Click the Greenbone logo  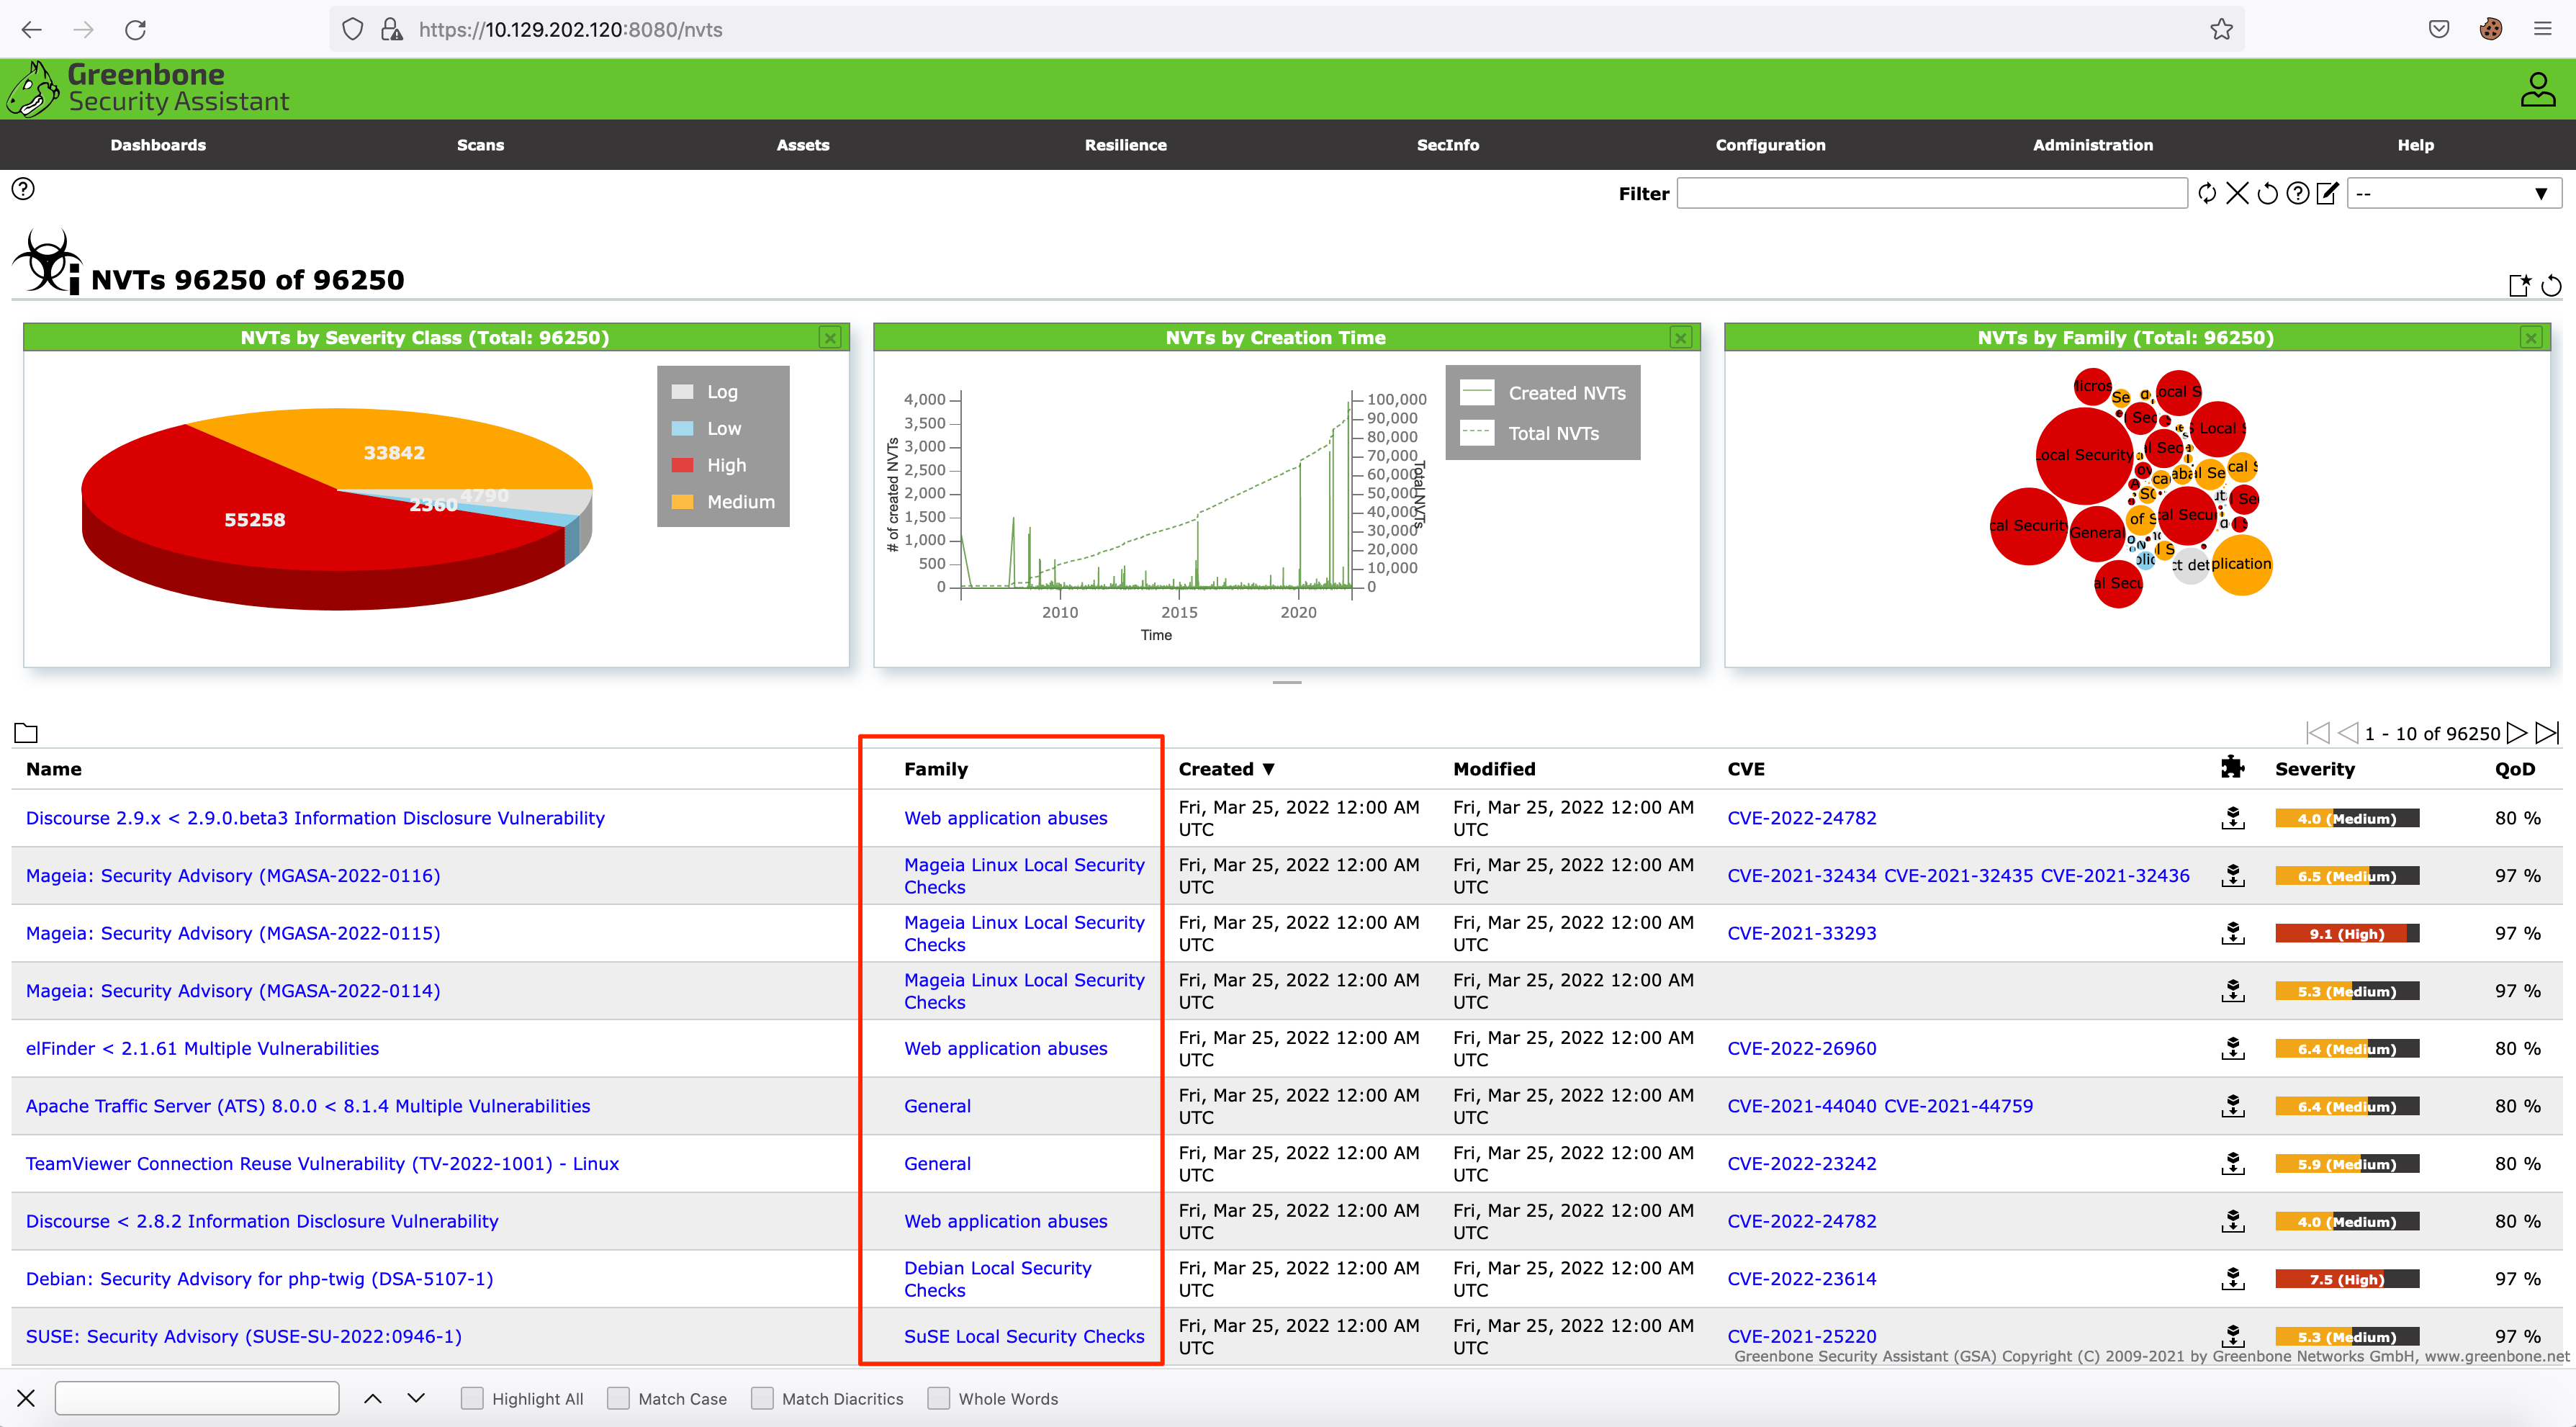tap(148, 89)
